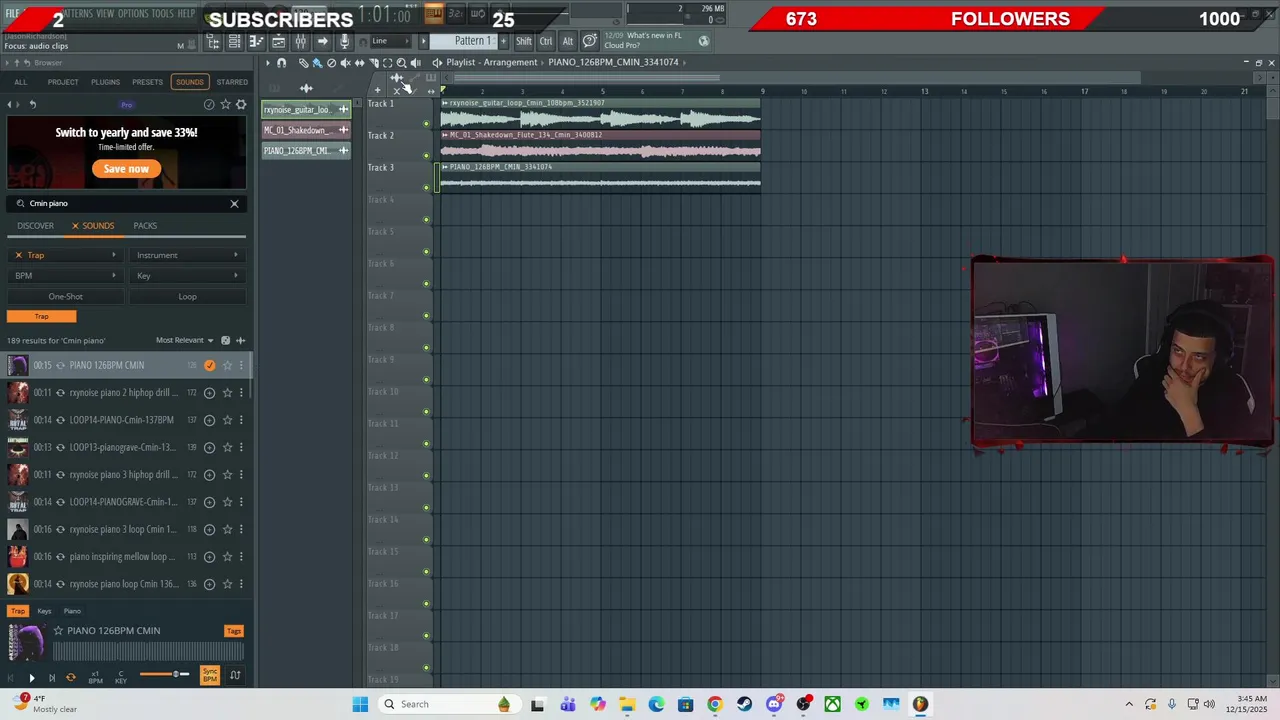Open the Most Relevant sort dropdown
The width and height of the screenshot is (1280, 720).
(x=184, y=340)
